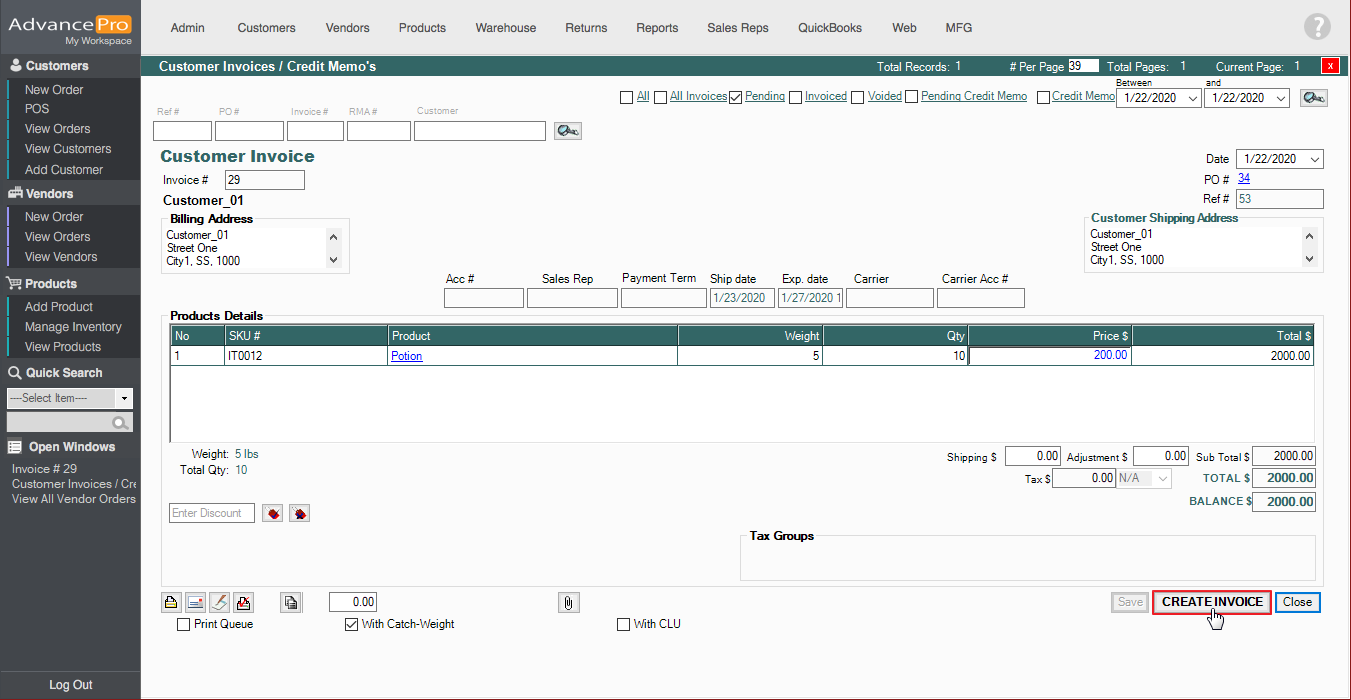Click the Quick Search magnifier icon

tap(121, 423)
